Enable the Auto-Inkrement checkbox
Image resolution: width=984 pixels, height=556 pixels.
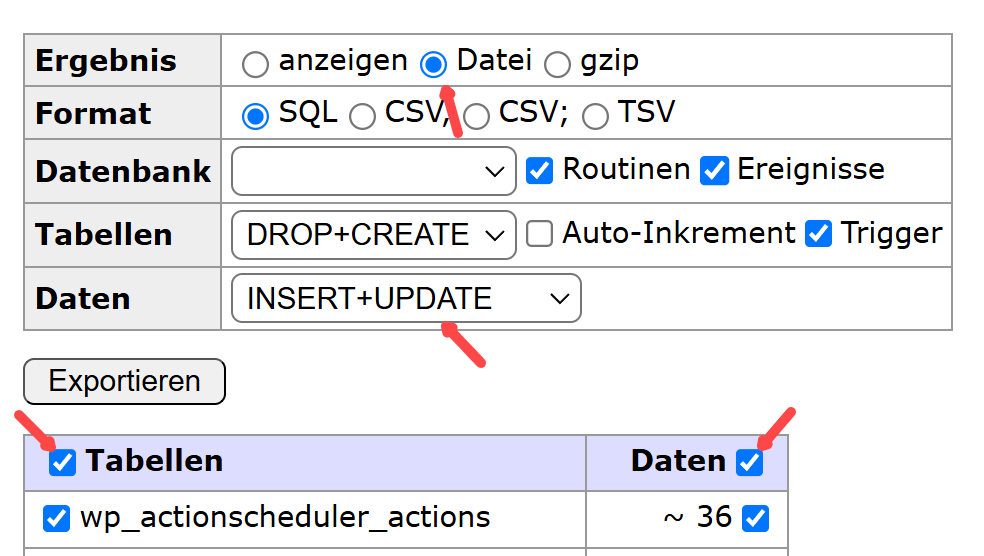[540, 234]
